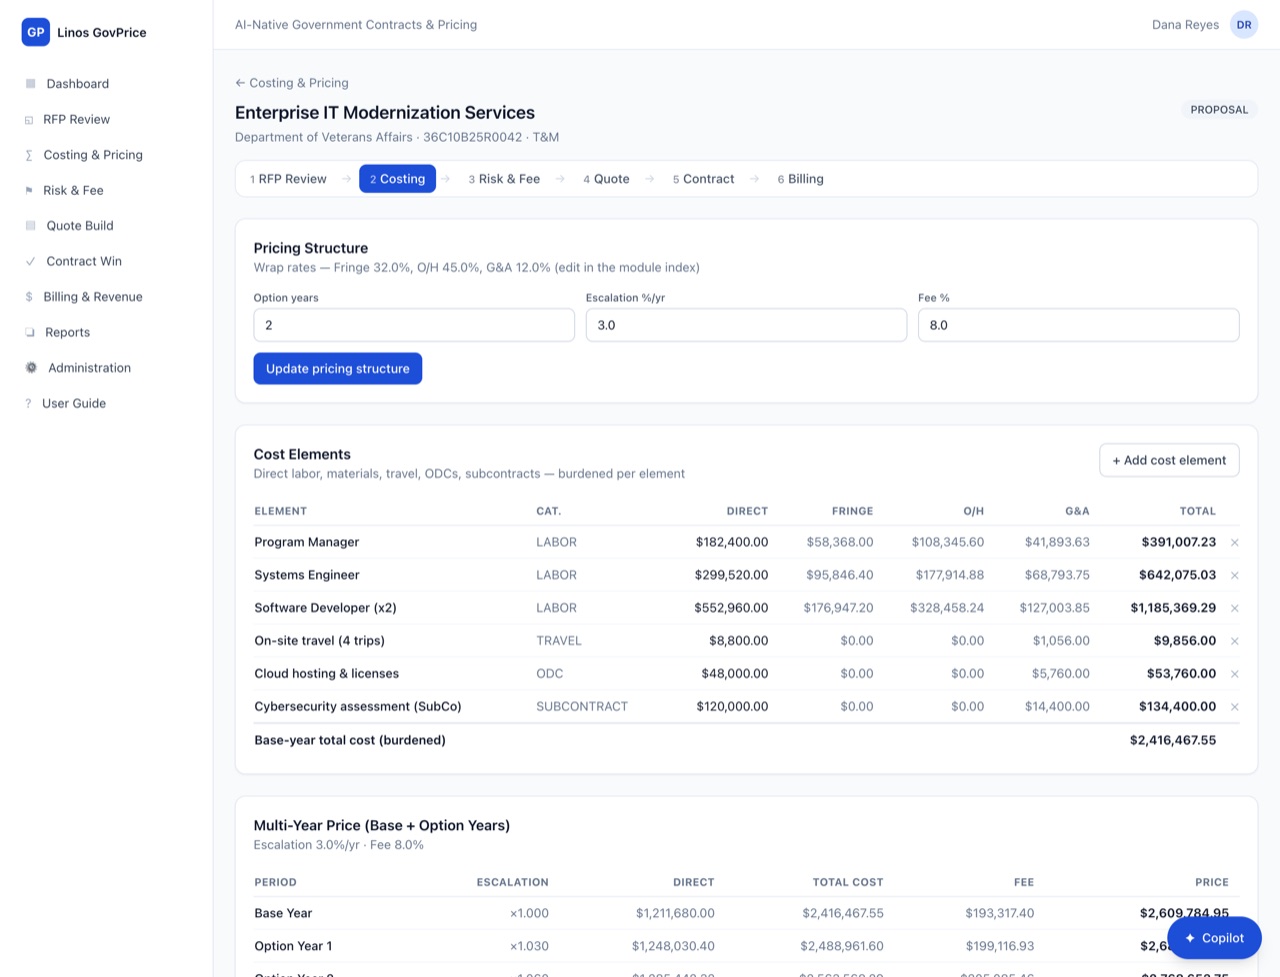Click the Risk & Fee flag icon
The height and width of the screenshot is (977, 1280).
pos(29,190)
